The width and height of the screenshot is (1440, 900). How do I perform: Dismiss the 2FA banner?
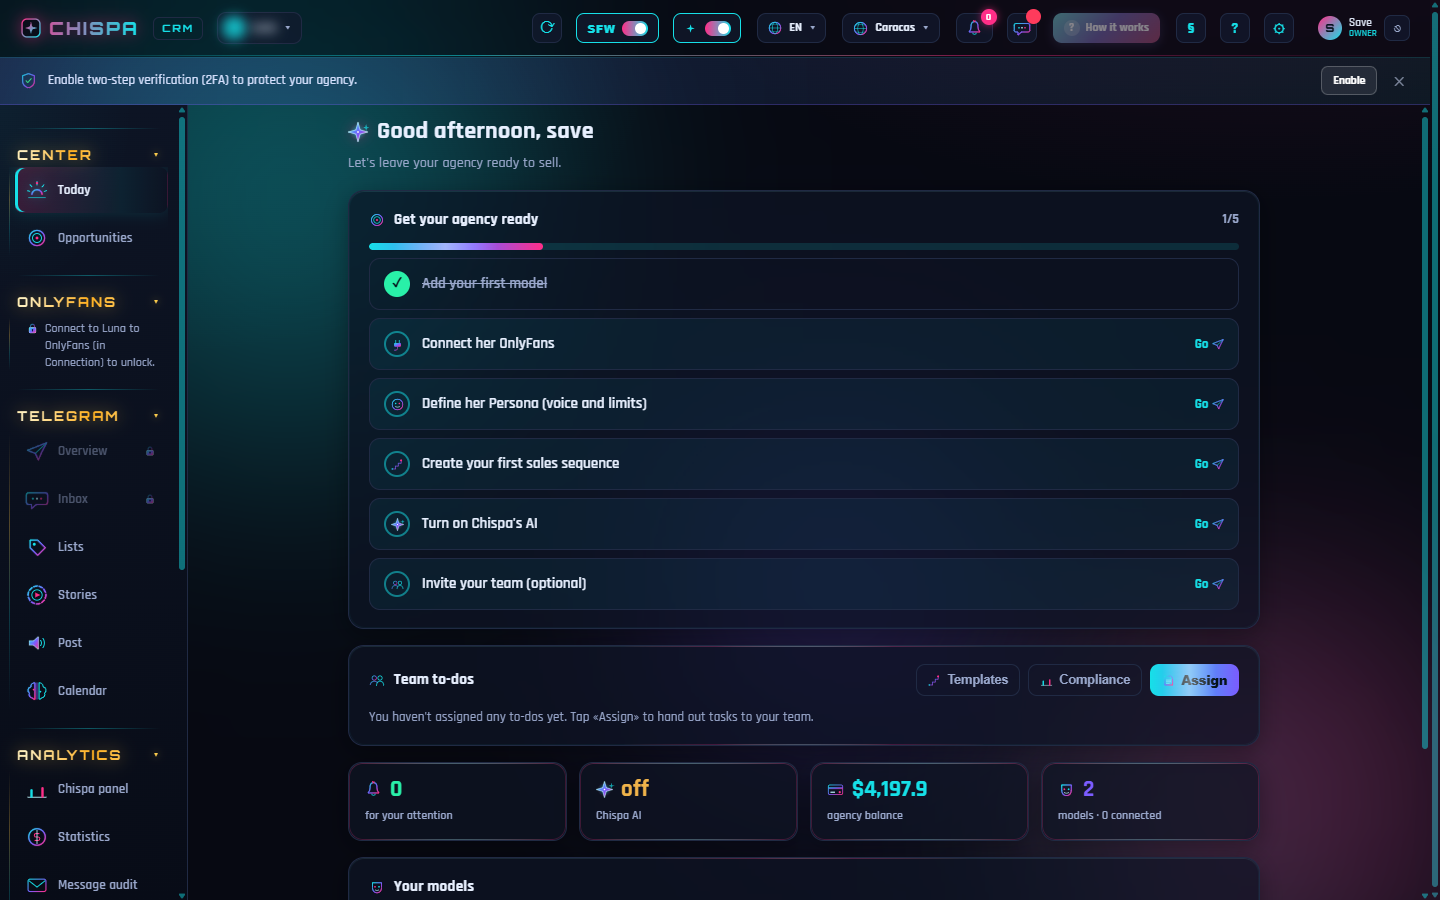click(1399, 81)
